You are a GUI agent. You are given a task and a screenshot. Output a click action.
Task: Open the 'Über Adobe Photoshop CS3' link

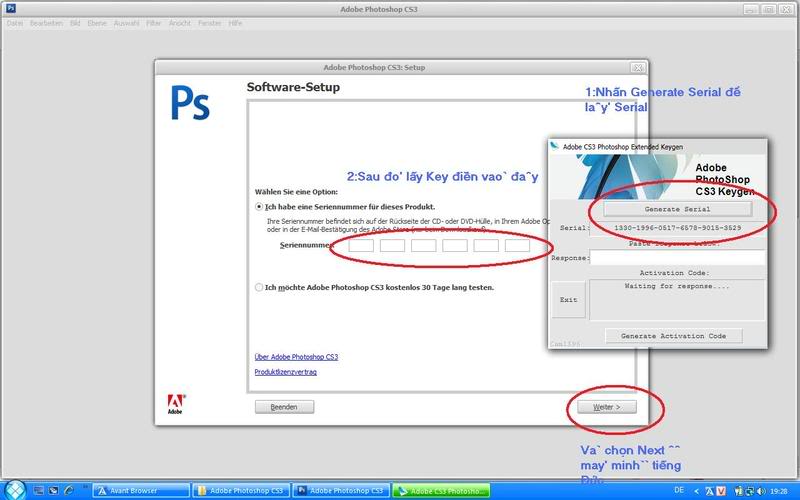(296, 357)
